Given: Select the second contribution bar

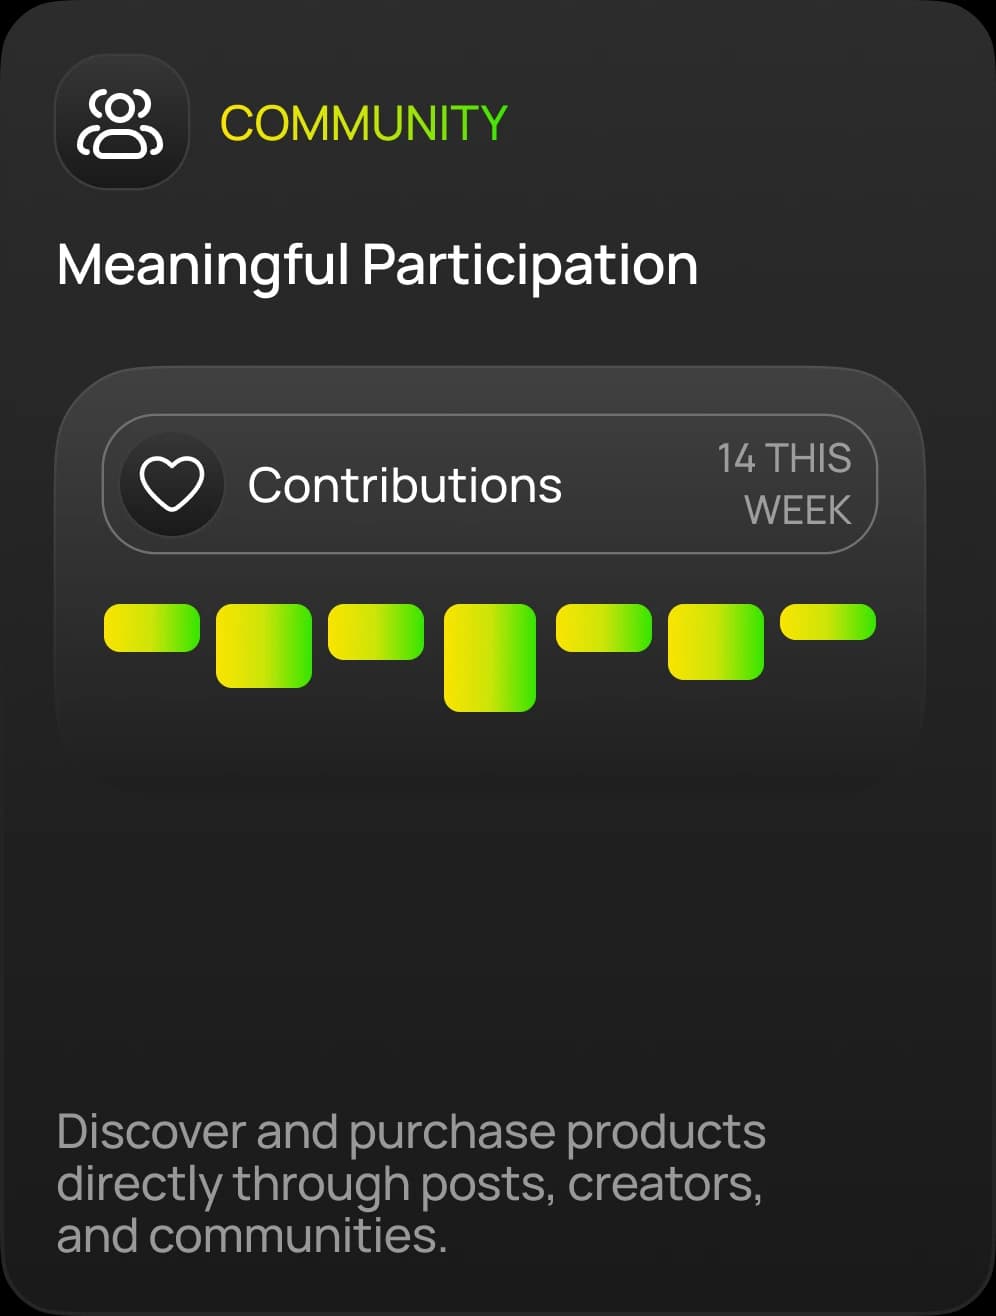Looking at the screenshot, I should [x=264, y=646].
